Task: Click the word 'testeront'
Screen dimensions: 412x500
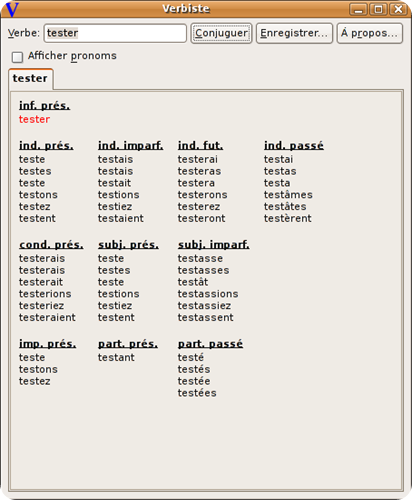Action: pyautogui.click(x=201, y=218)
